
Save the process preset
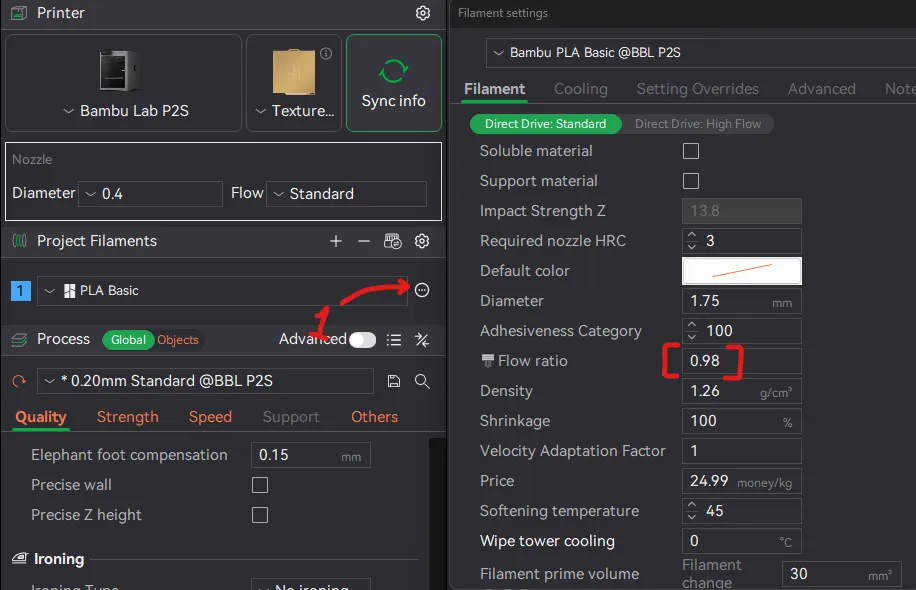[394, 381]
